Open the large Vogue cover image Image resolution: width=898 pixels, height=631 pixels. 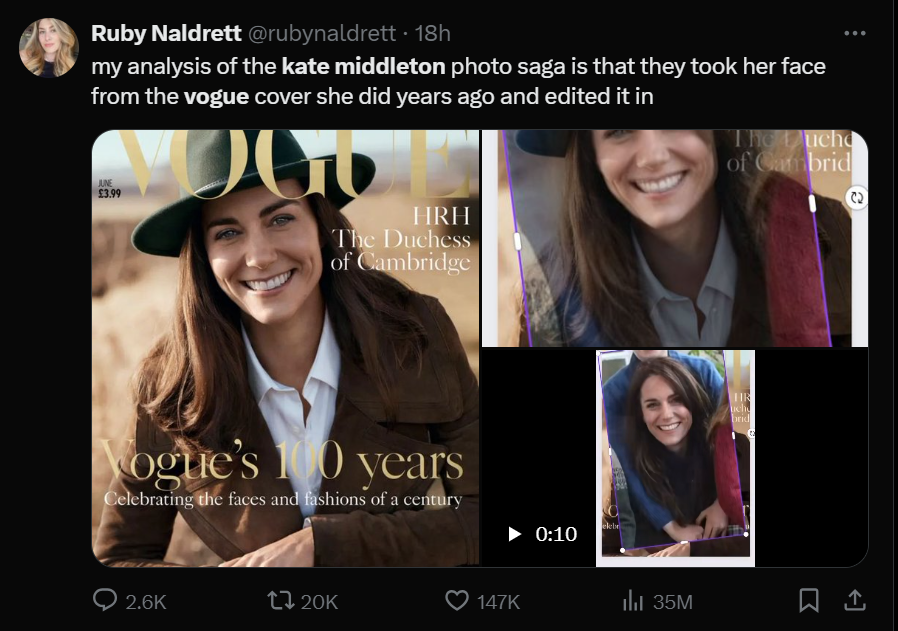[x=286, y=348]
